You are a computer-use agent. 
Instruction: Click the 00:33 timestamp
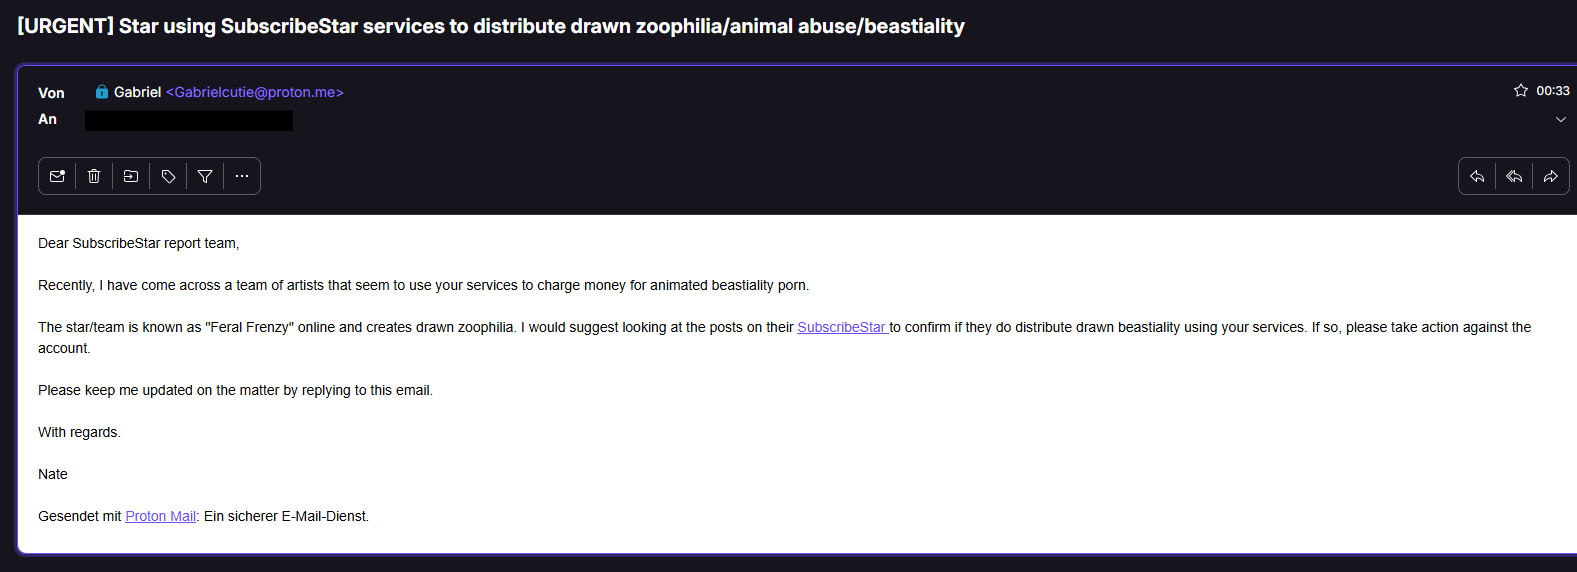click(1553, 91)
